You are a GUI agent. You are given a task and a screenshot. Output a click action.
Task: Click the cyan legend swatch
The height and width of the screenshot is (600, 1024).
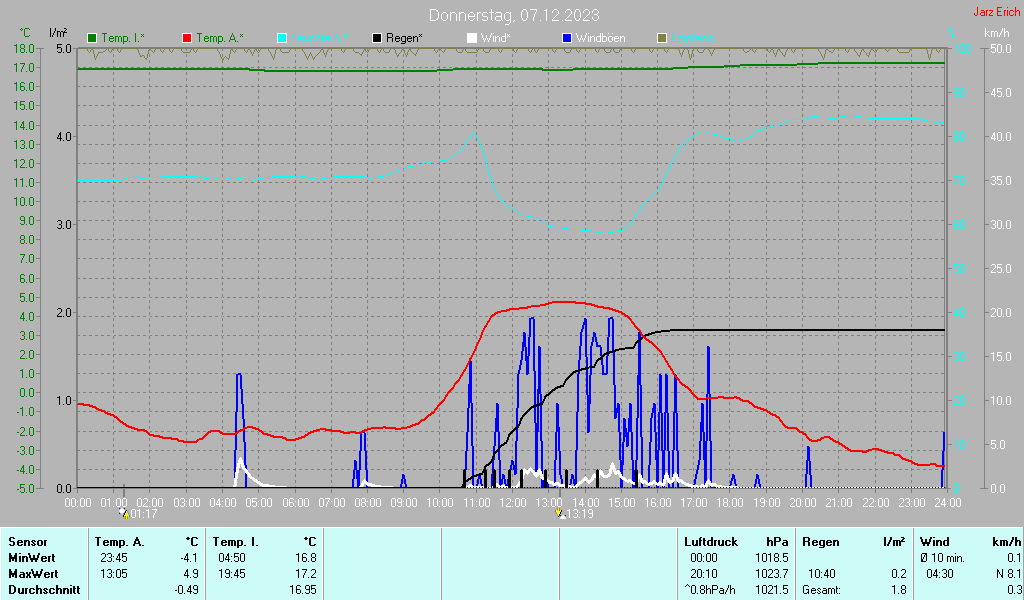[282, 38]
